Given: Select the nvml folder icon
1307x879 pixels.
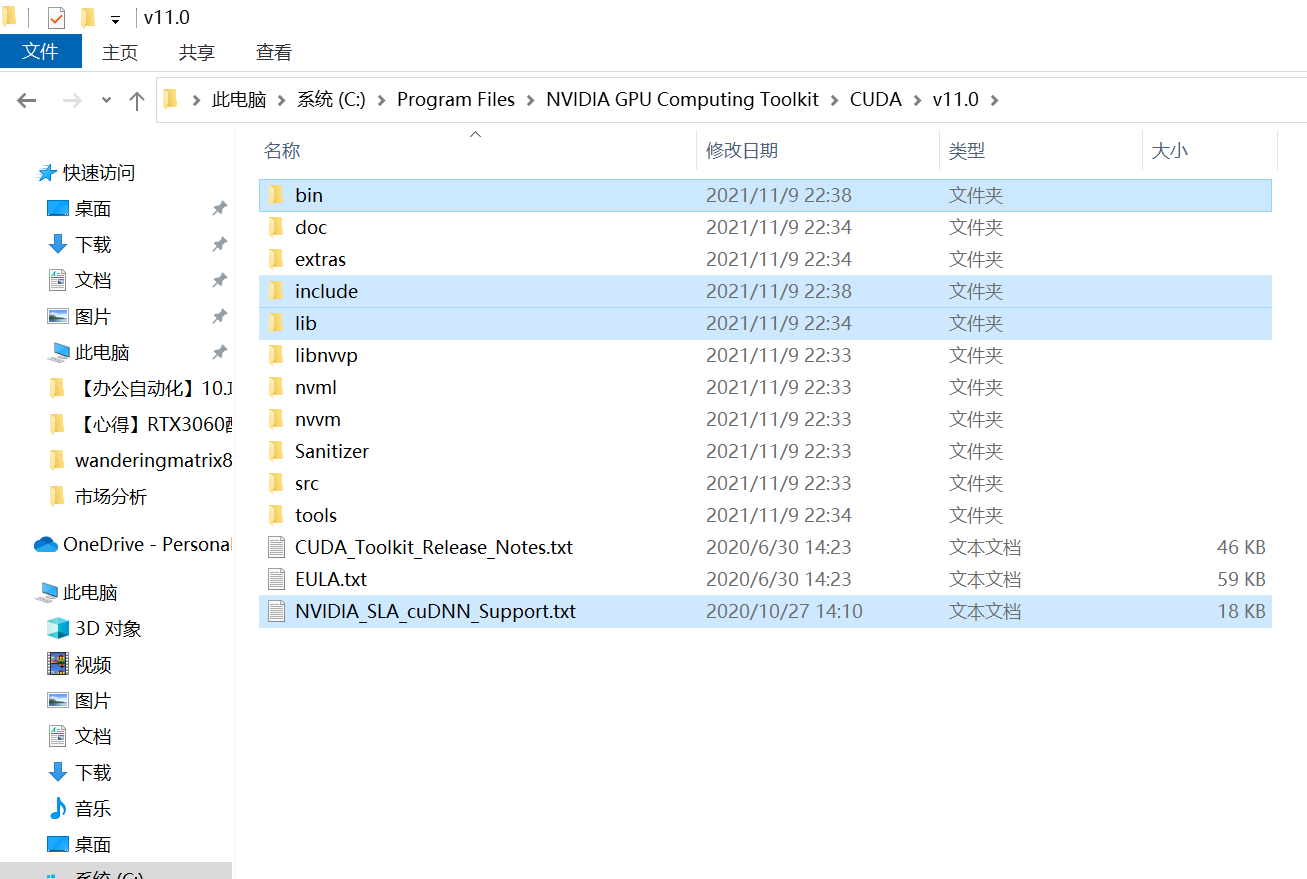Looking at the screenshot, I should tap(276, 387).
